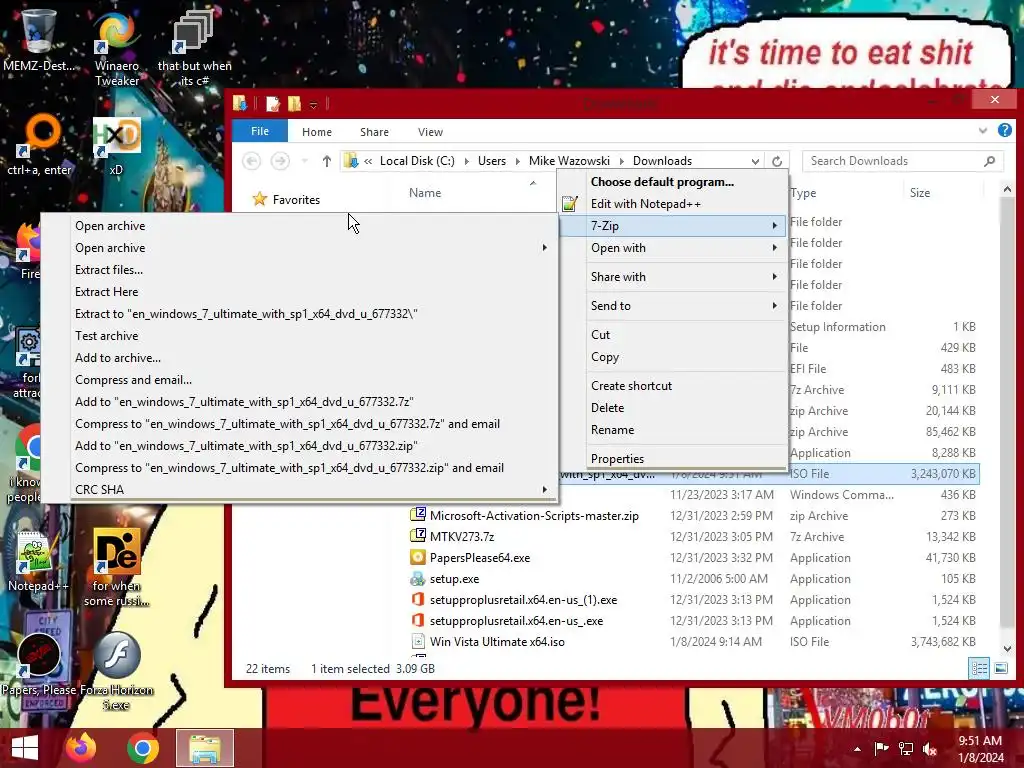Open the Share ribbon tab
The image size is (1024, 768).
(x=374, y=132)
